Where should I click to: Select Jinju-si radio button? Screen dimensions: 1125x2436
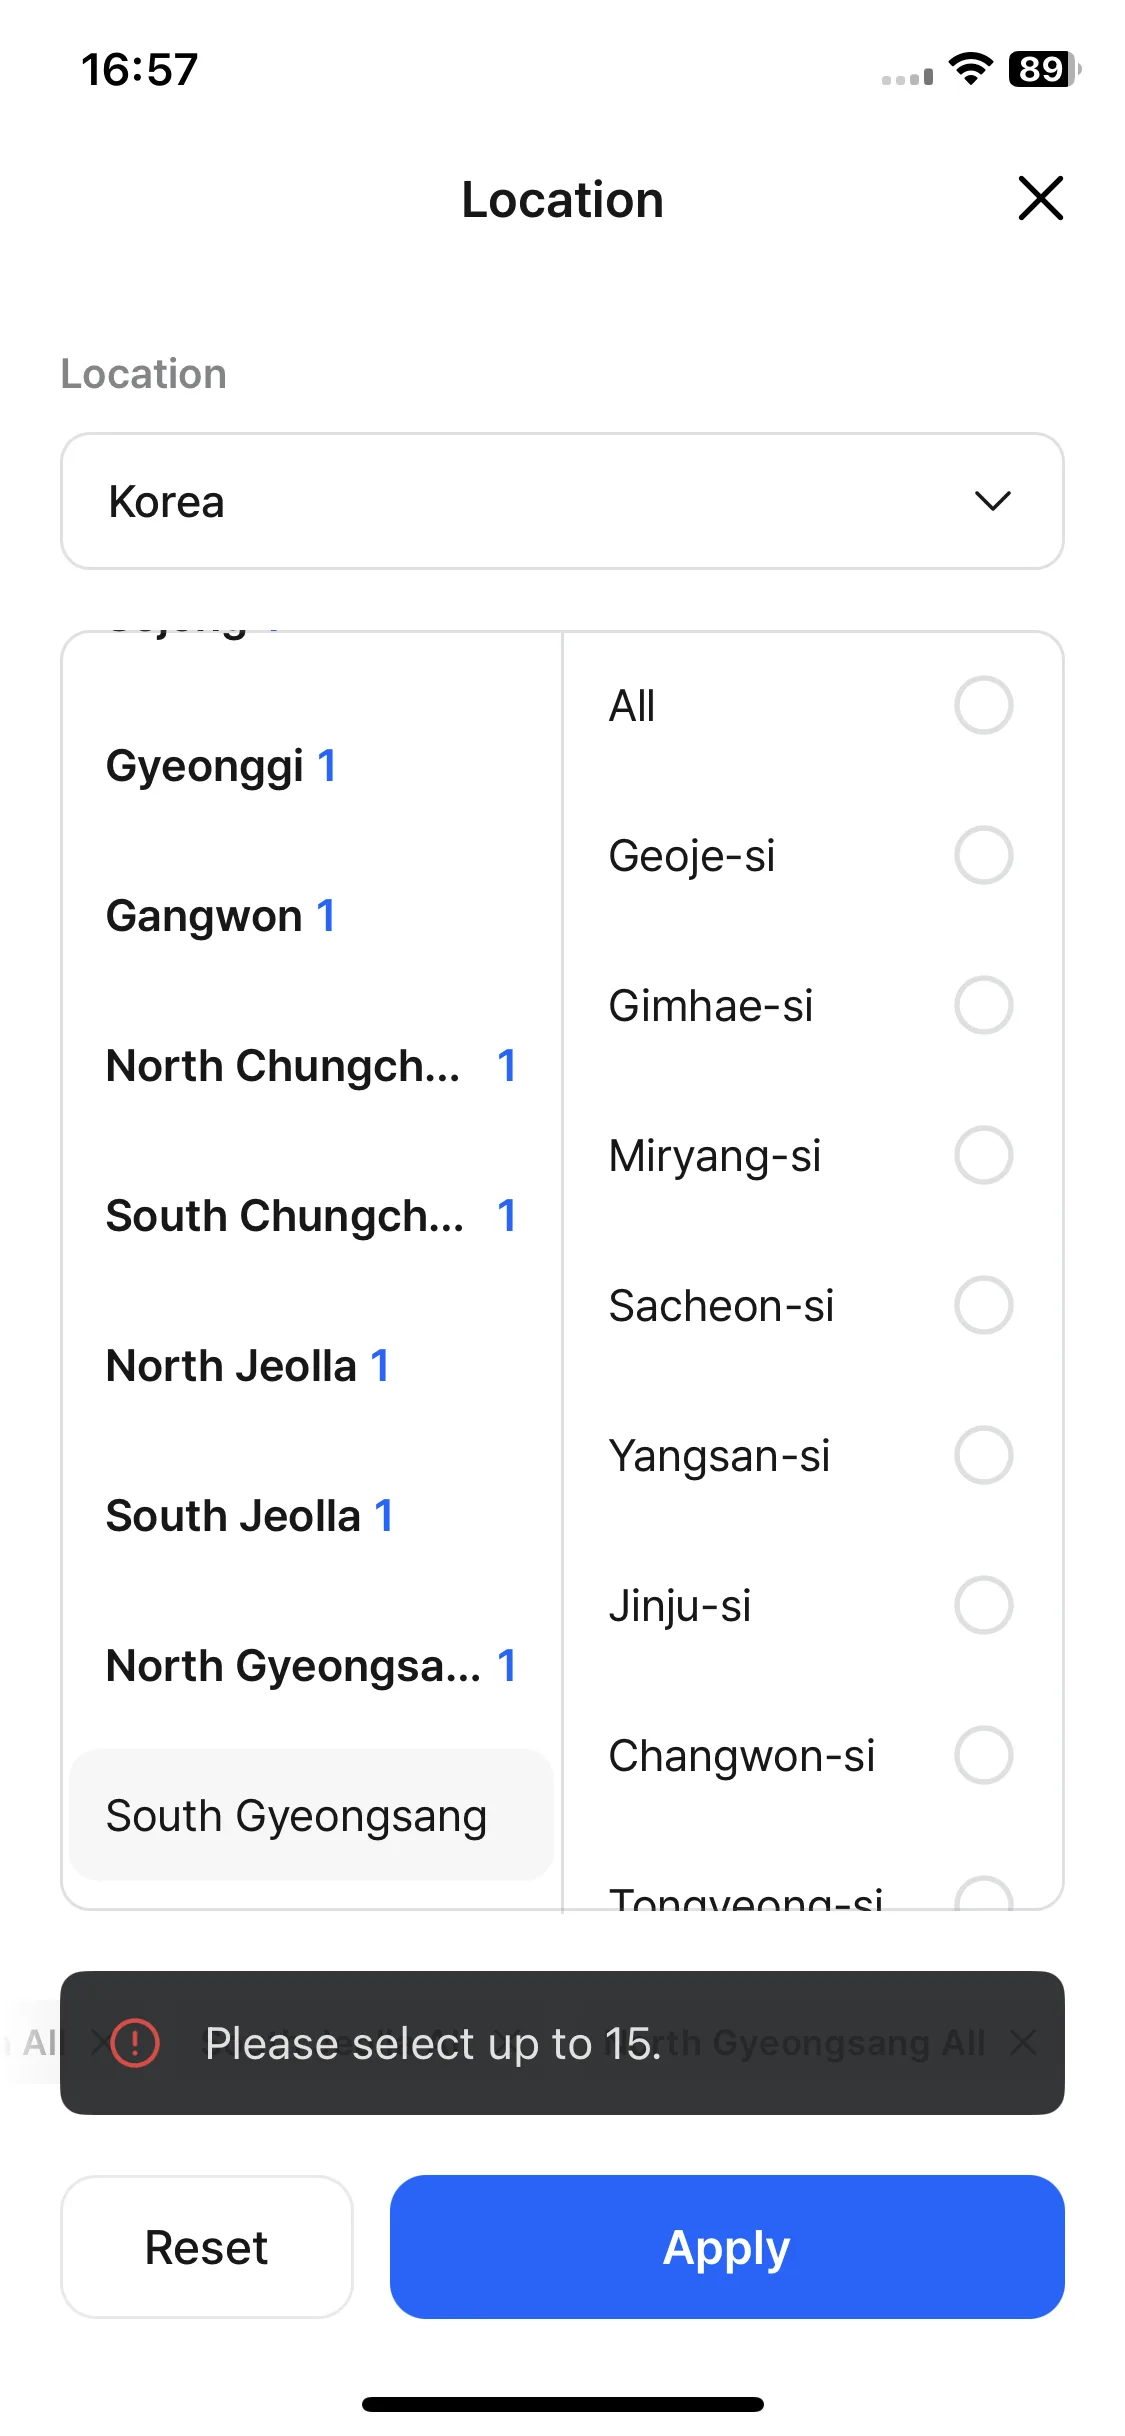[983, 1605]
